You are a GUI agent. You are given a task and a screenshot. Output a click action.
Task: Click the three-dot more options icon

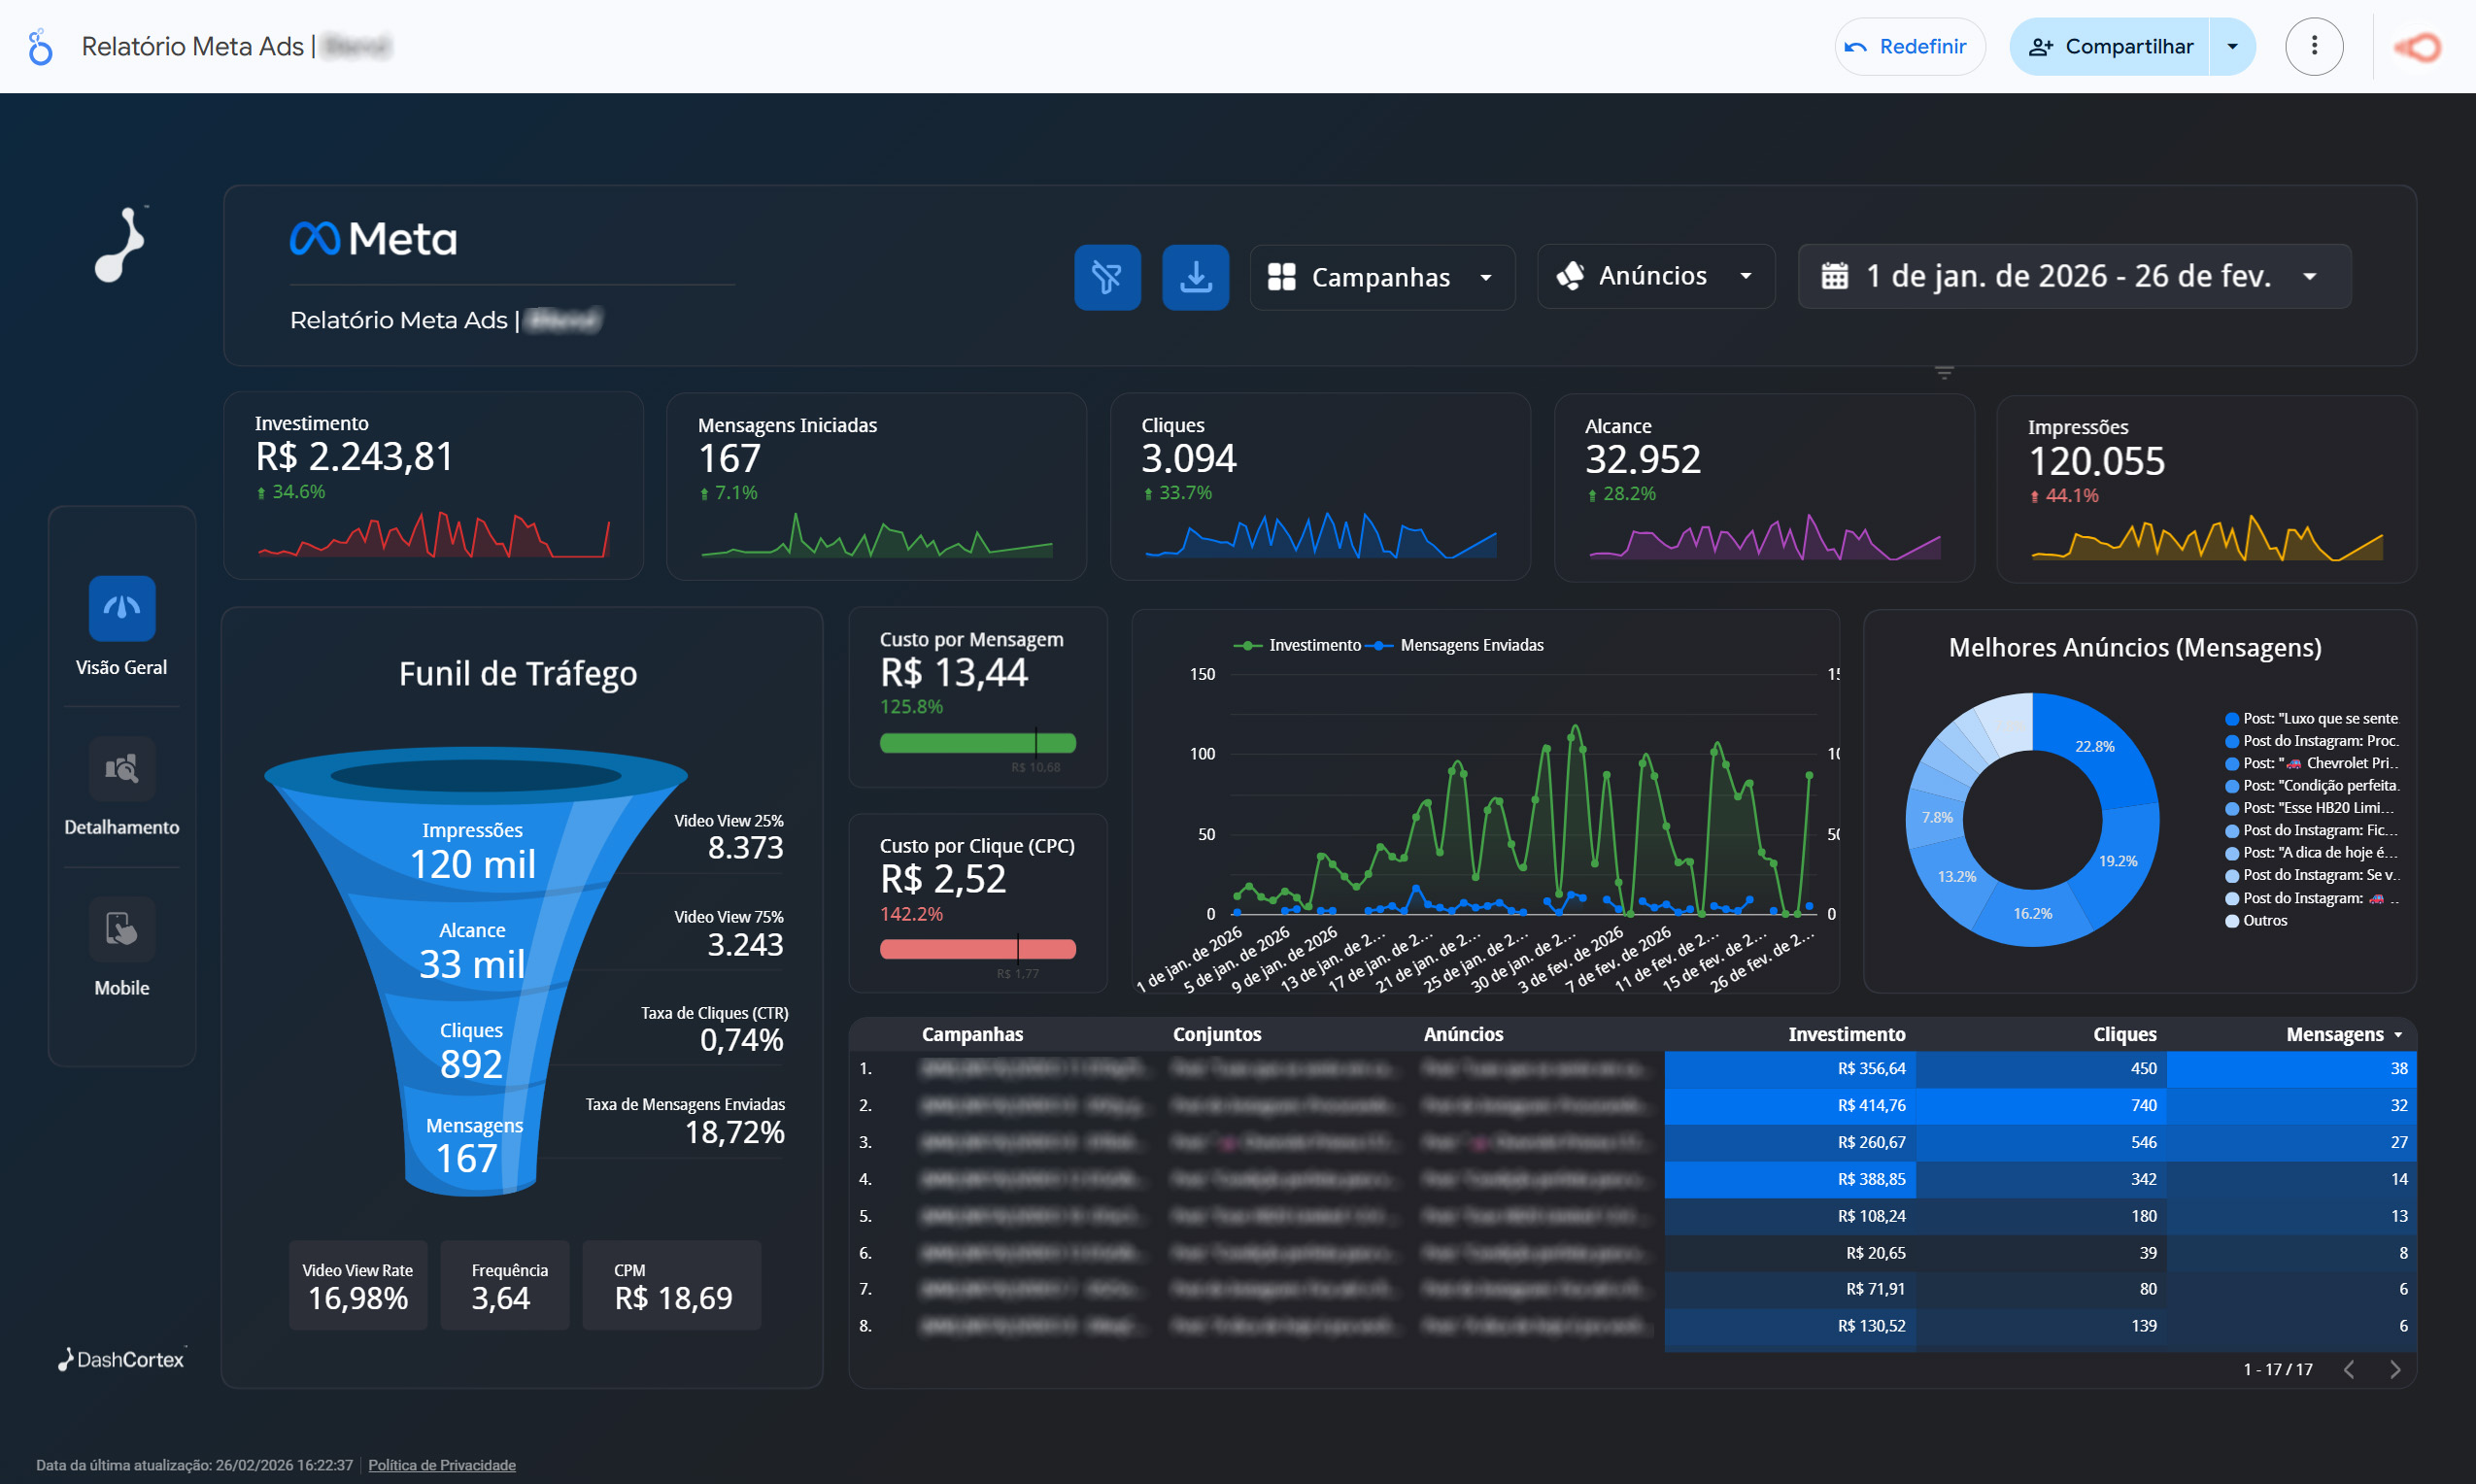[2314, 46]
